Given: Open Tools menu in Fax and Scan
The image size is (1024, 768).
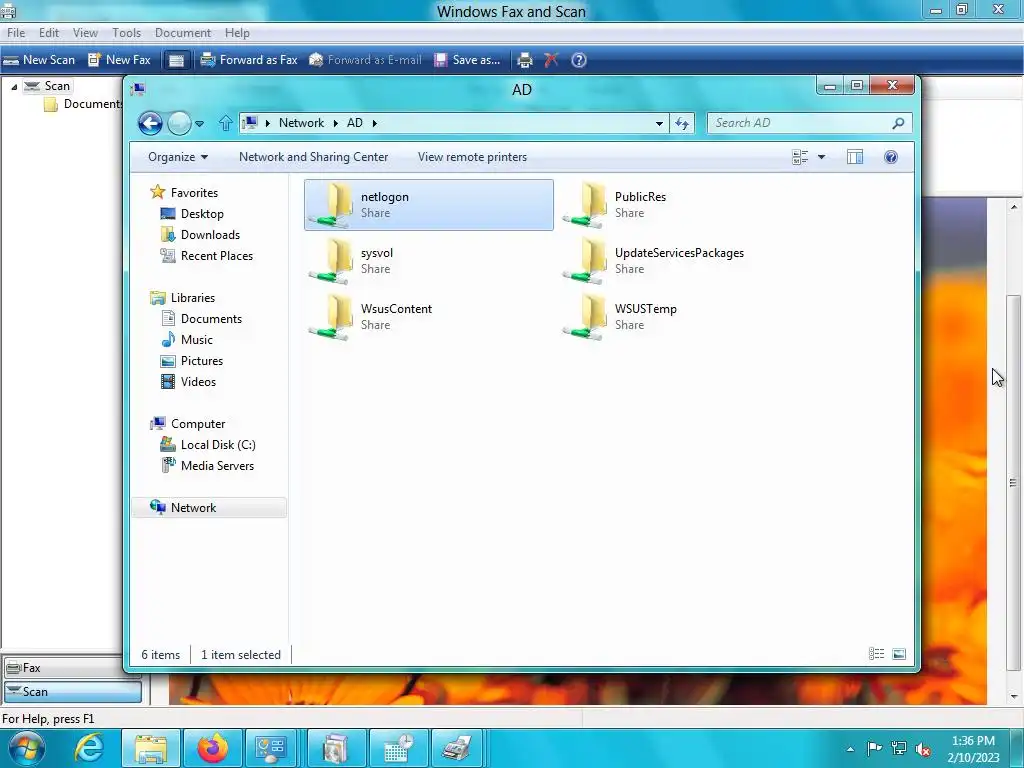Looking at the screenshot, I should (x=126, y=33).
